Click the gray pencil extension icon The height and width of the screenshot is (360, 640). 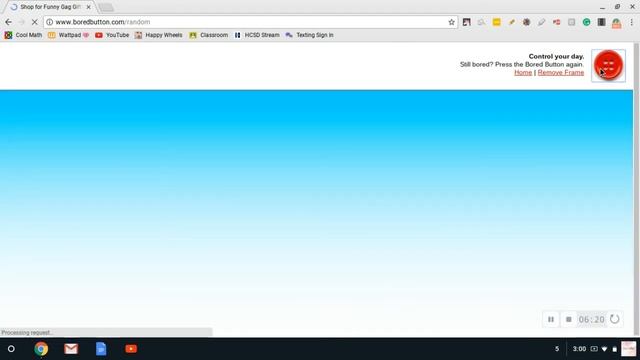point(541,22)
